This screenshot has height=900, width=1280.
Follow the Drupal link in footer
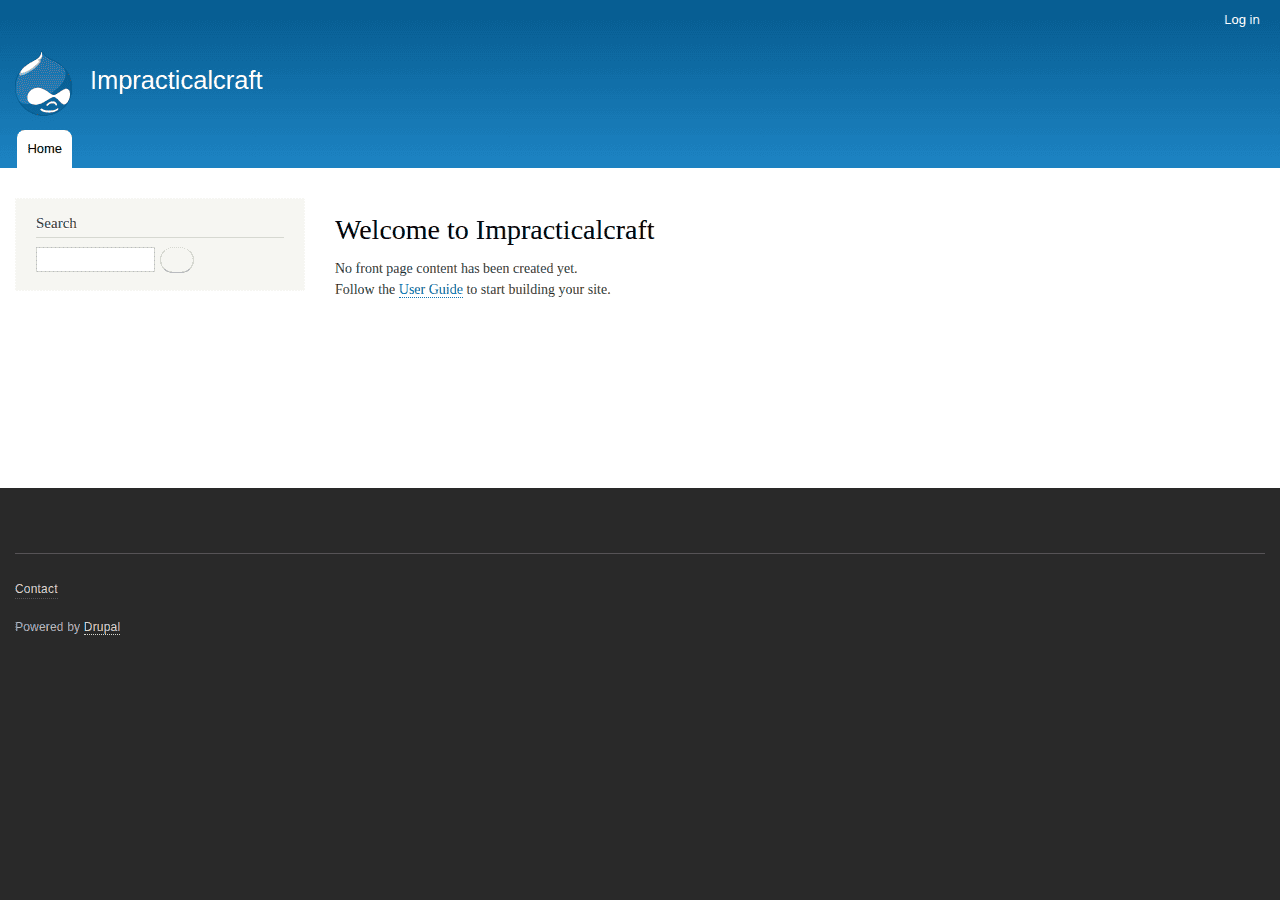pyautogui.click(x=102, y=627)
